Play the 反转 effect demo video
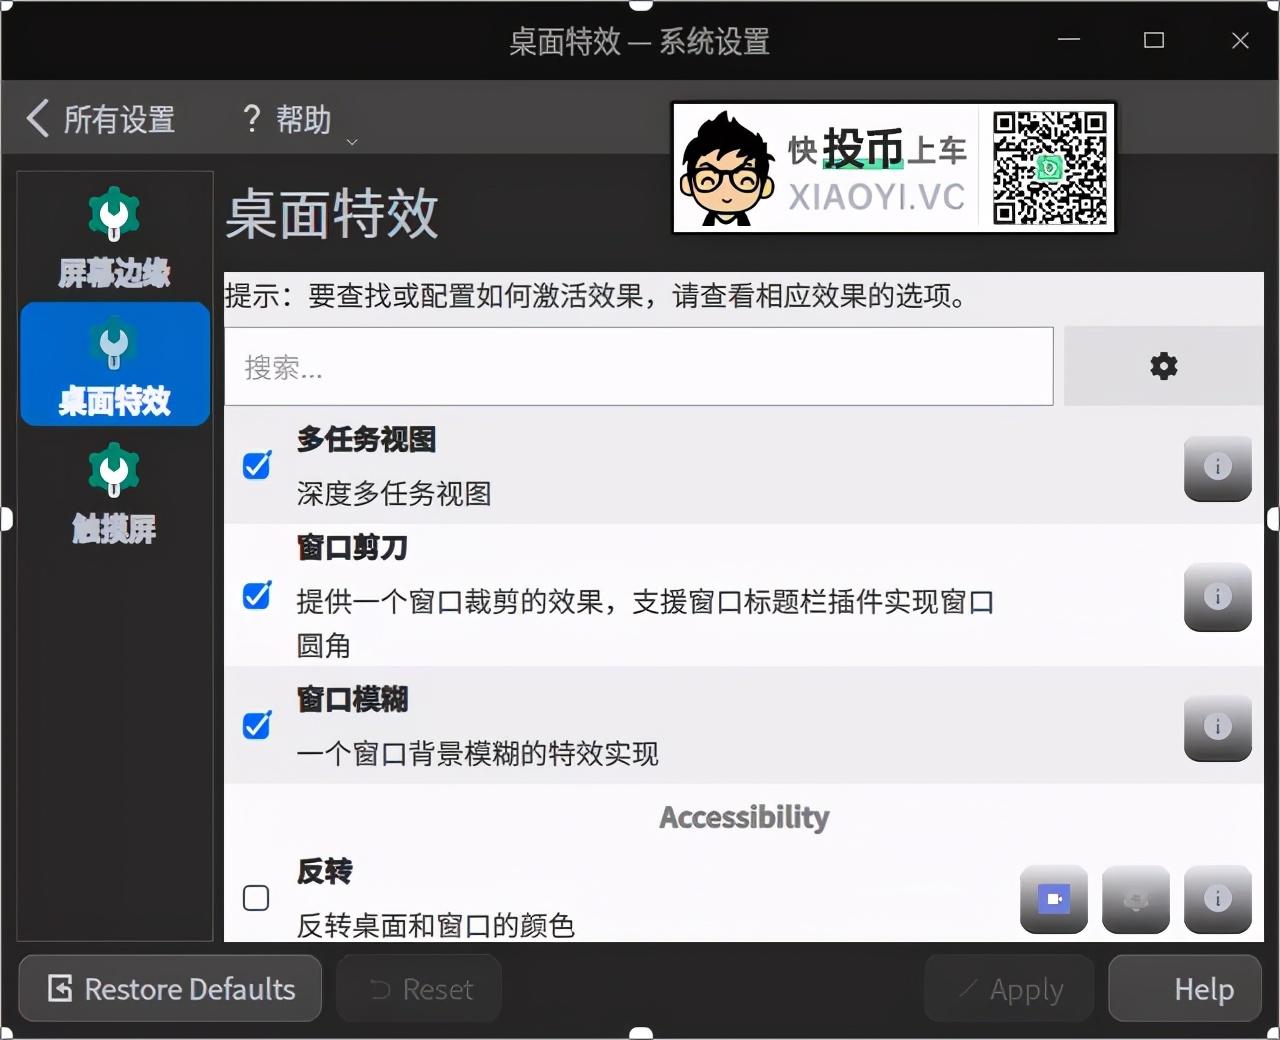1280x1040 pixels. (x=1053, y=900)
